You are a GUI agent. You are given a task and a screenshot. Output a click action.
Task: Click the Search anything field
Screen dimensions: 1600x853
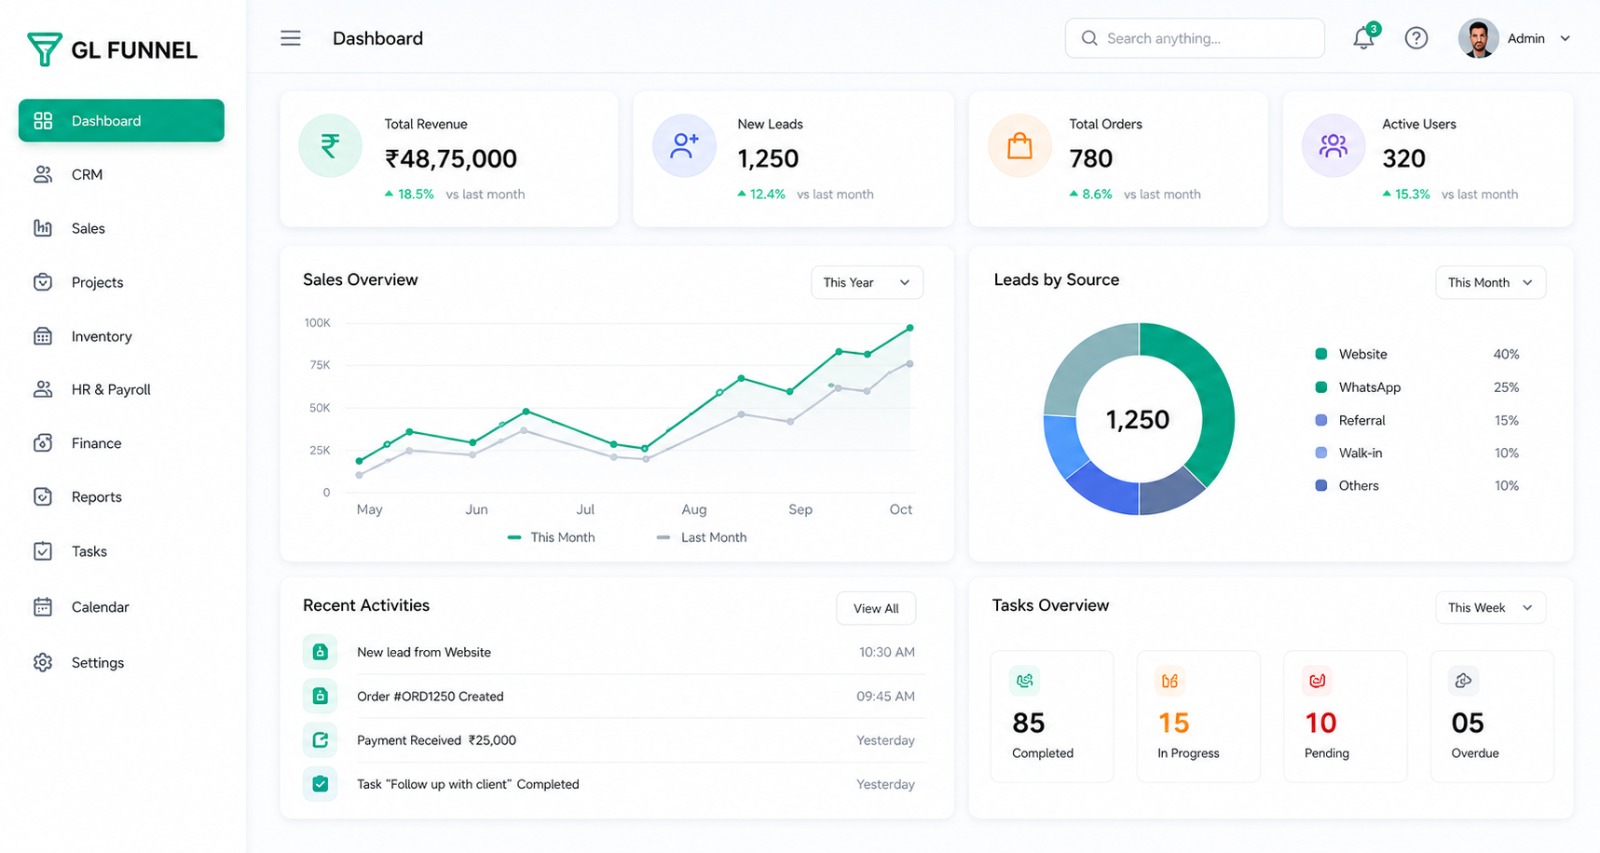[1195, 38]
